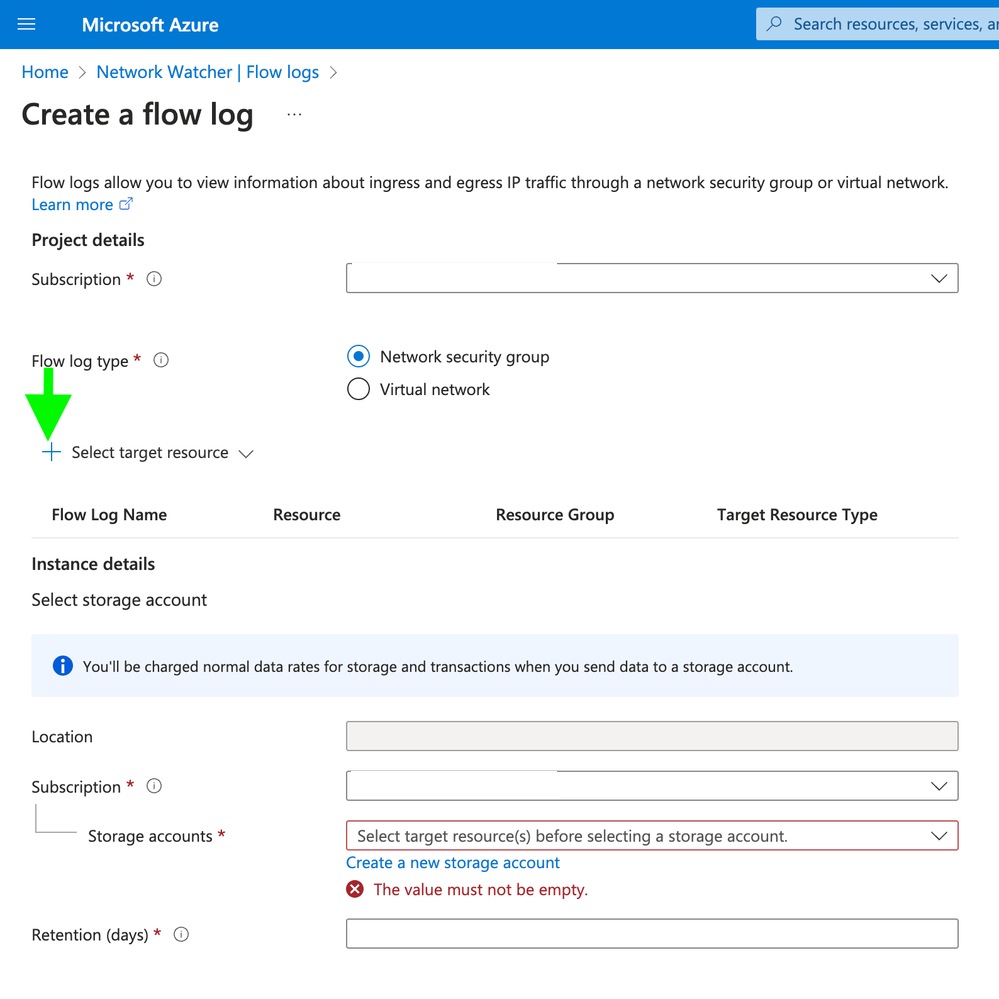Image resolution: width=999 pixels, height=999 pixels.
Task: Click info icon beside Flow log type
Action: [161, 361]
